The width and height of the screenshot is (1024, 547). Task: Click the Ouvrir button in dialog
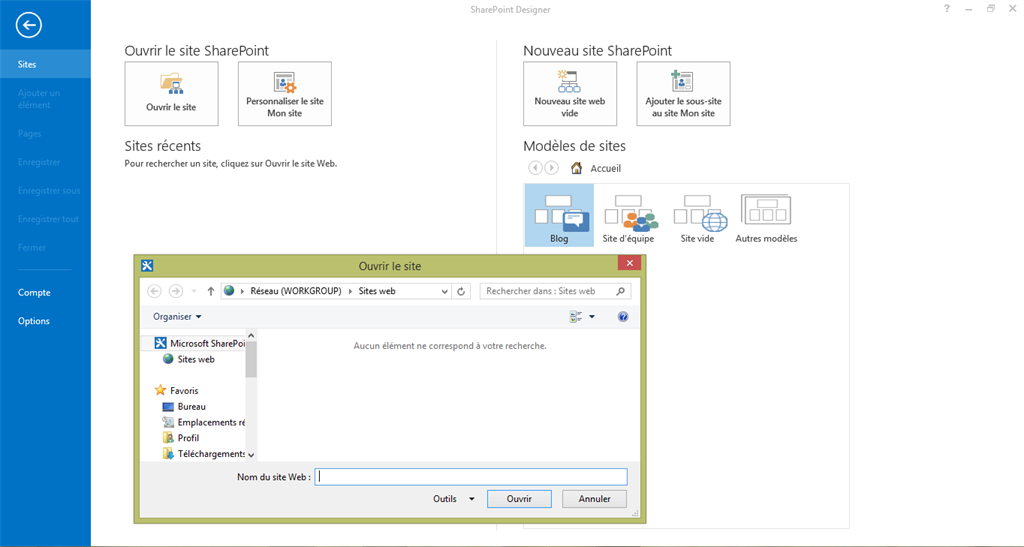[x=519, y=499]
